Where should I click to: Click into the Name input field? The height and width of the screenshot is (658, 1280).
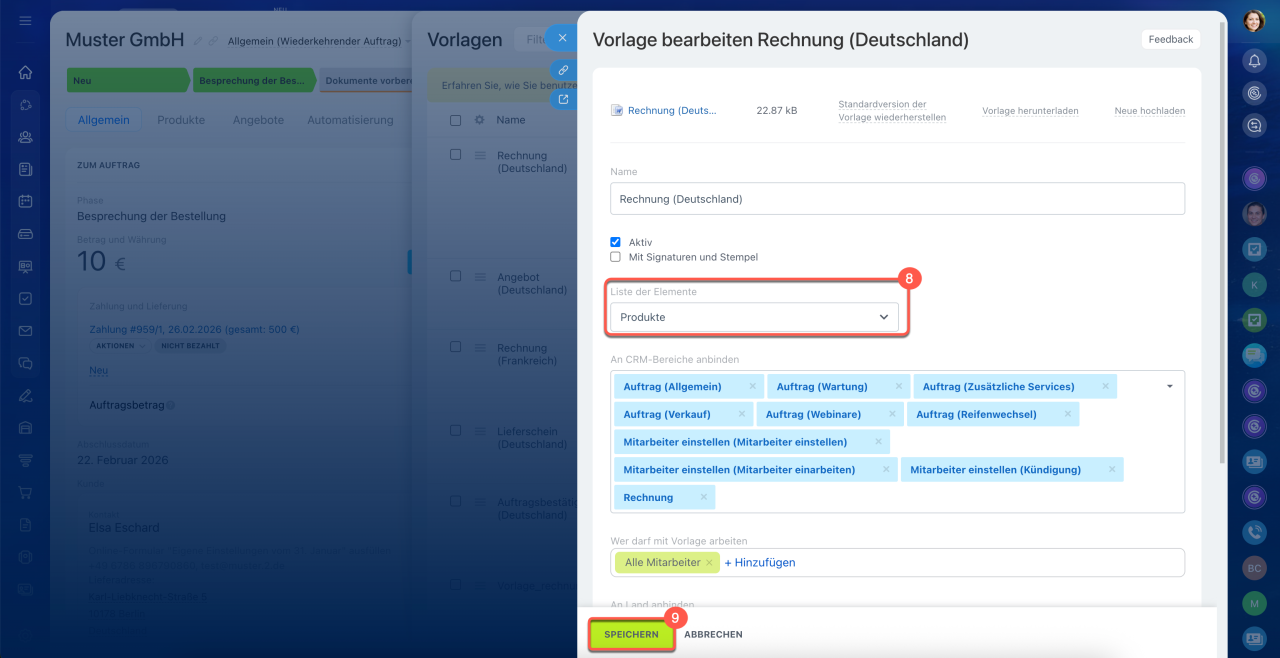click(x=896, y=199)
